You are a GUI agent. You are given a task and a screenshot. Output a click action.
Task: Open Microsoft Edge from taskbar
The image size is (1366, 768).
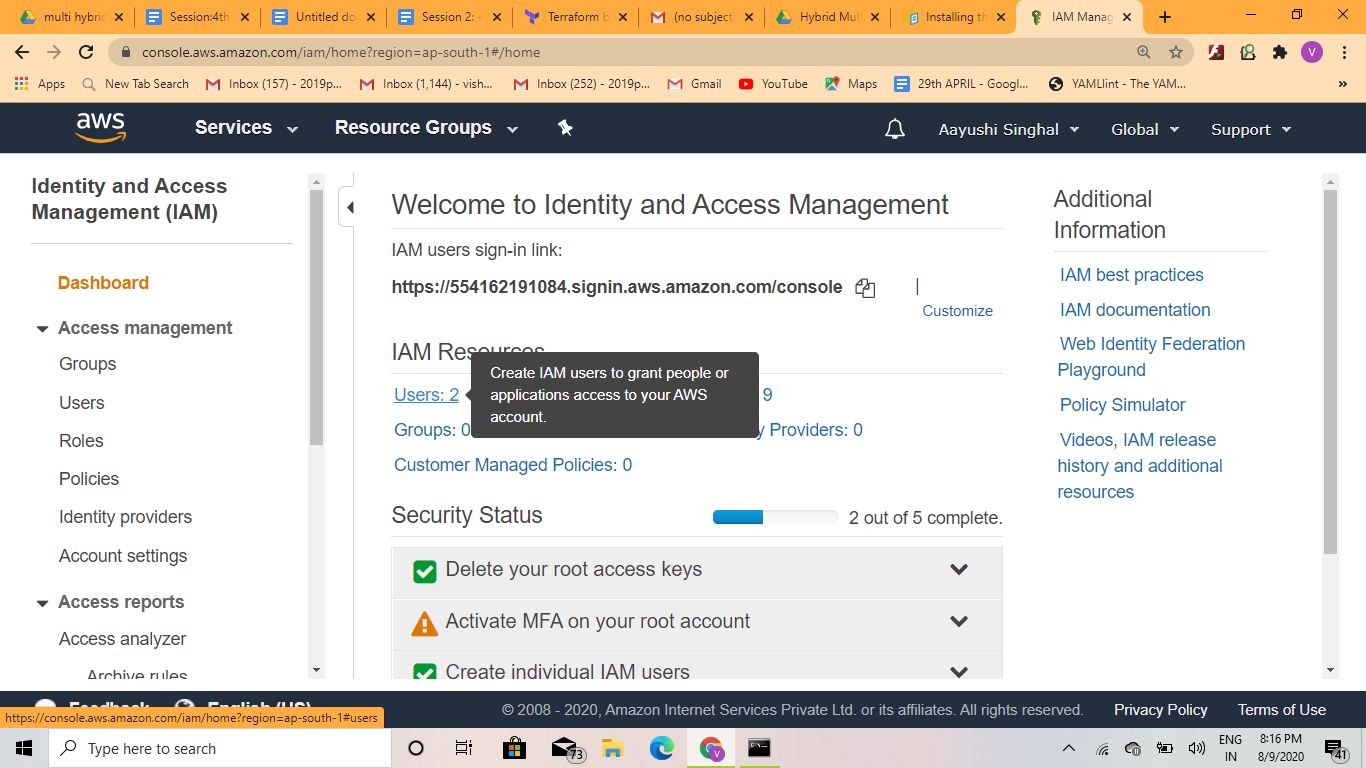pyautogui.click(x=661, y=748)
